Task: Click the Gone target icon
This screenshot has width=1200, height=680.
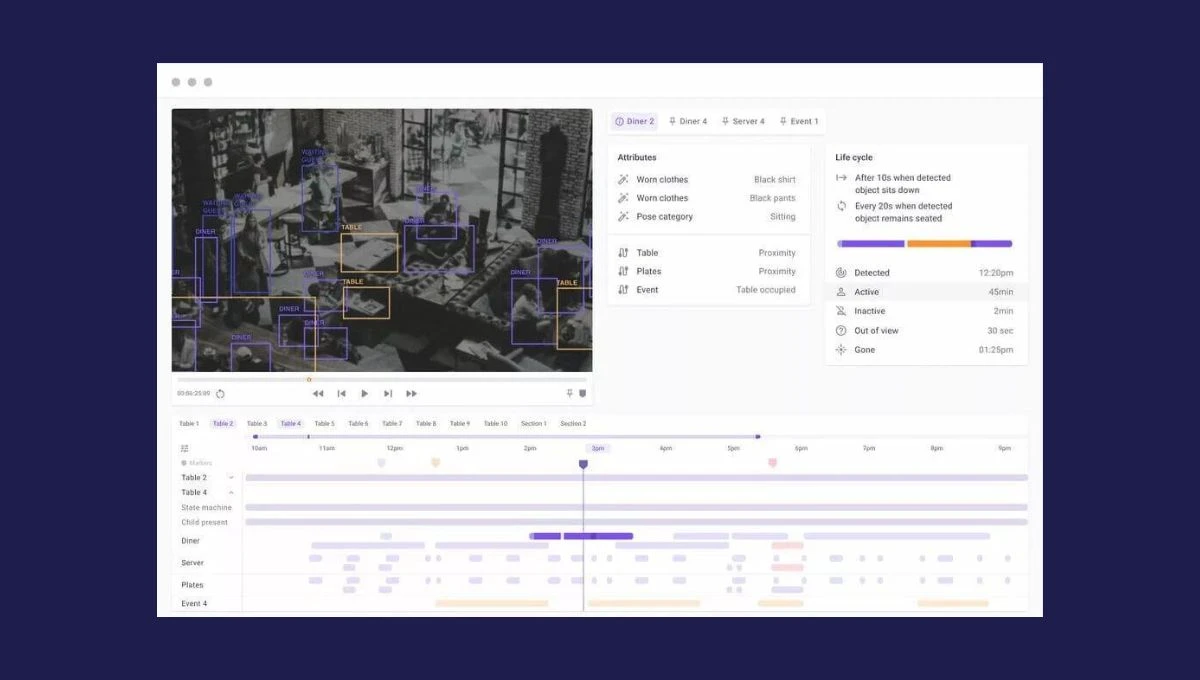Action: [841, 350]
